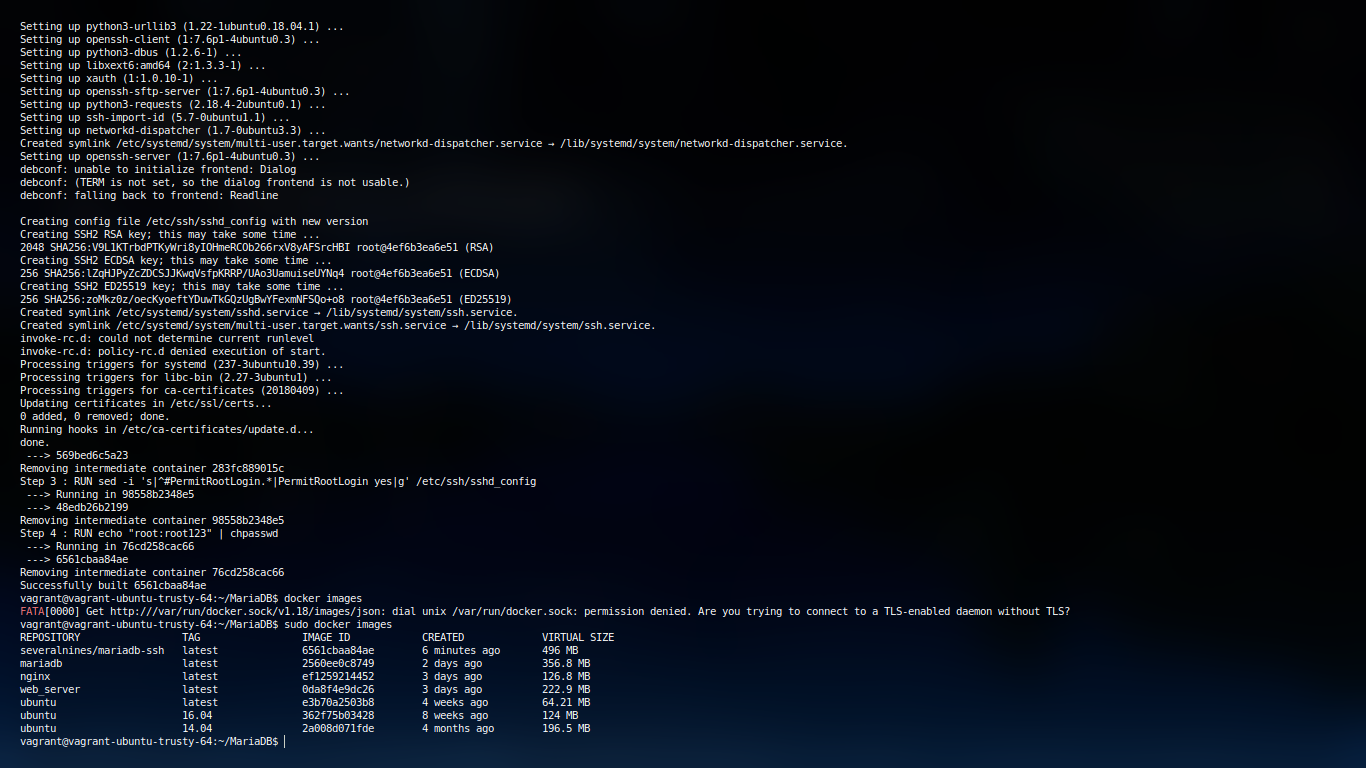Image resolution: width=1366 pixels, height=768 pixels.
Task: Place cursor at the final shell prompt
Action: 285,742
